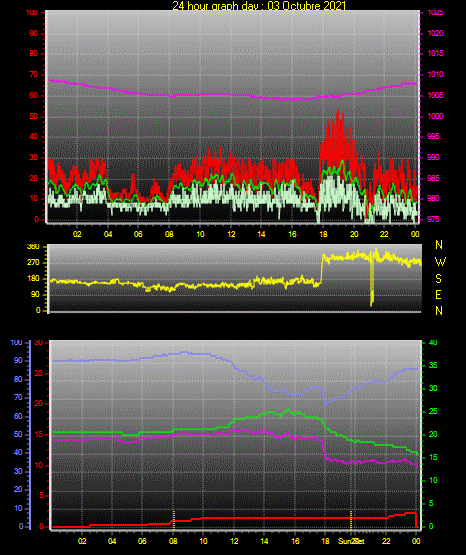Click the yellow 90 wind direction label
The image size is (466, 555).
pyautogui.click(x=35, y=295)
